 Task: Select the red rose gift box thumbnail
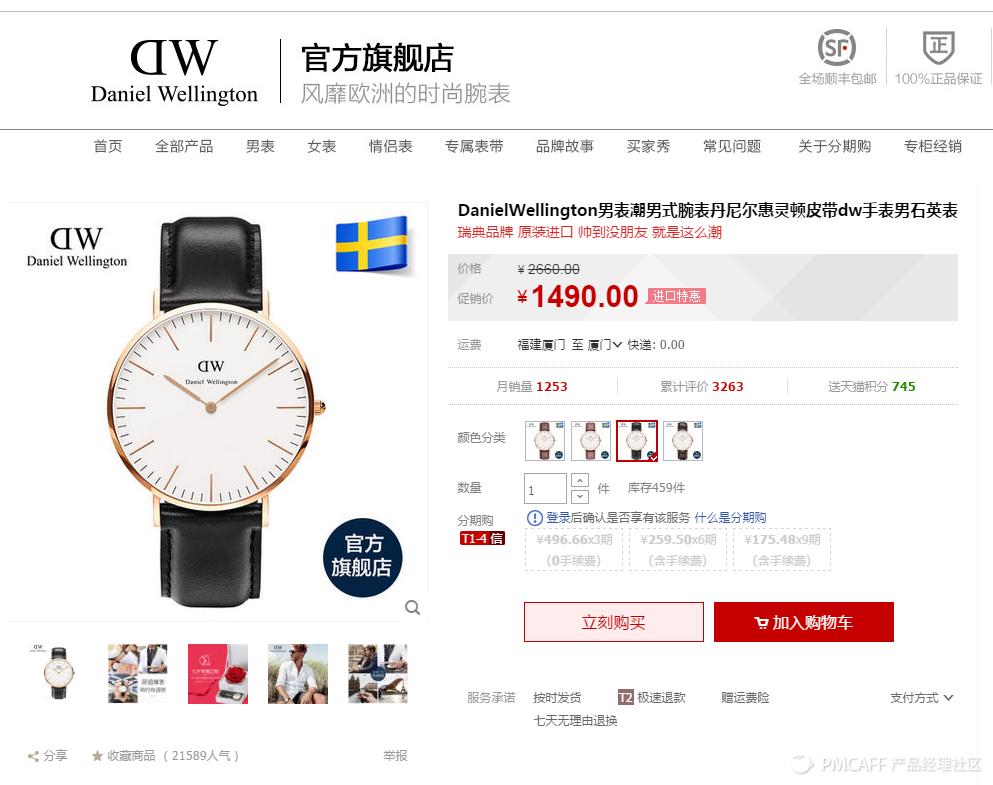click(218, 674)
